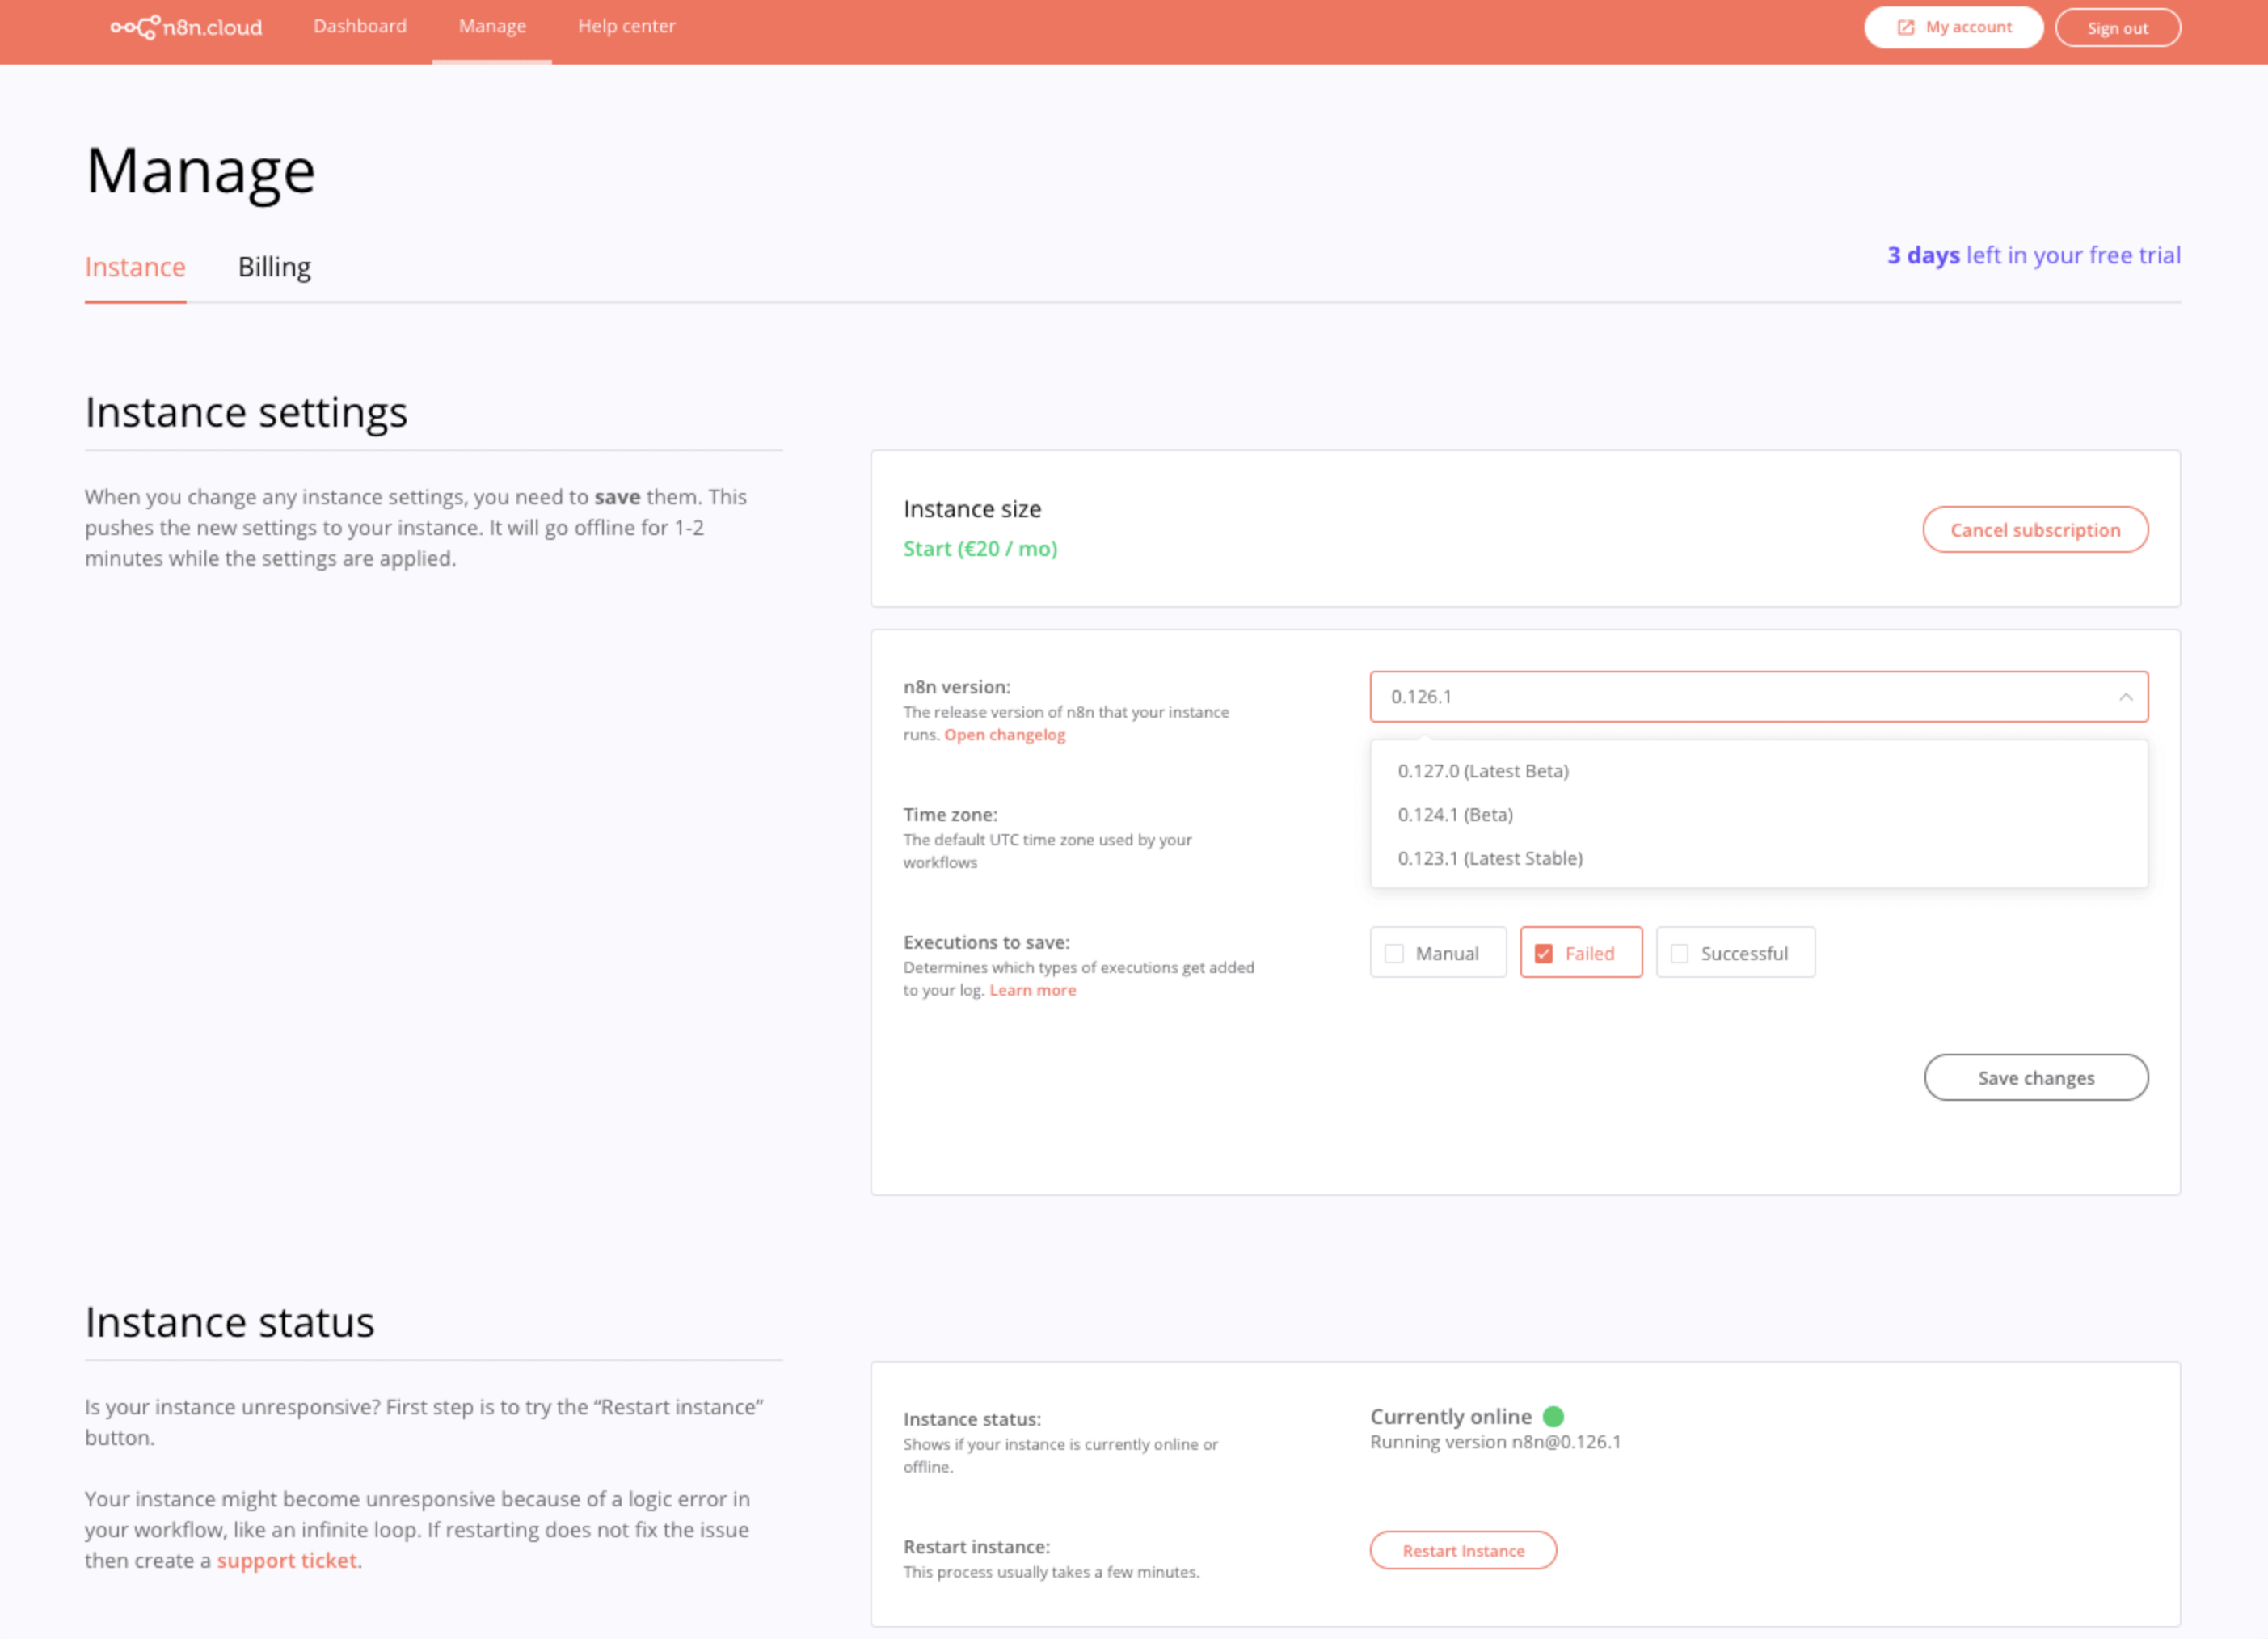Click the Dashboard navigation icon
Image resolution: width=2268 pixels, height=1639 pixels.
tap(359, 27)
